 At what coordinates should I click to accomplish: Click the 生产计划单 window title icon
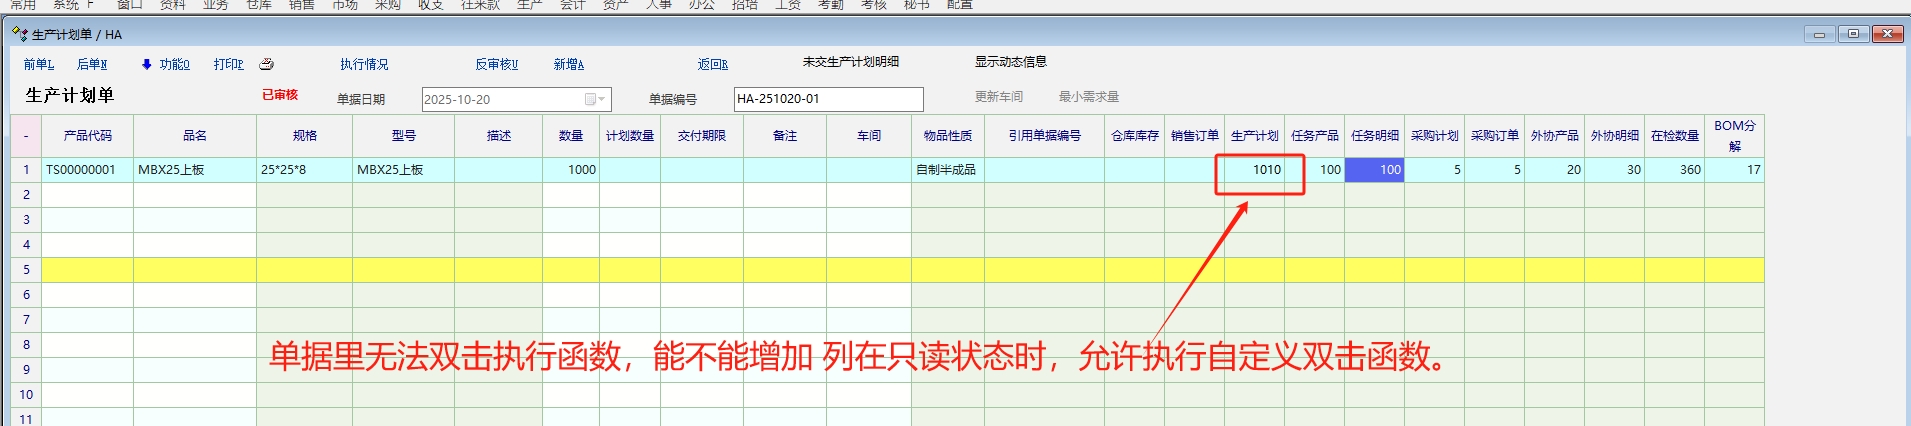(x=19, y=34)
